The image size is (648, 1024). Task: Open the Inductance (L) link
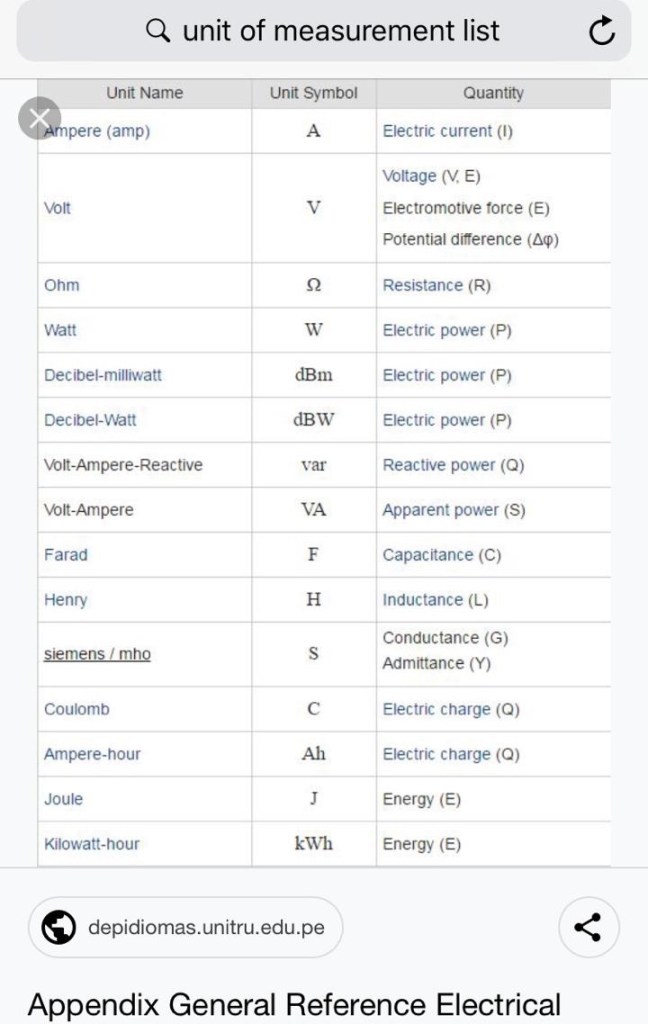point(435,600)
